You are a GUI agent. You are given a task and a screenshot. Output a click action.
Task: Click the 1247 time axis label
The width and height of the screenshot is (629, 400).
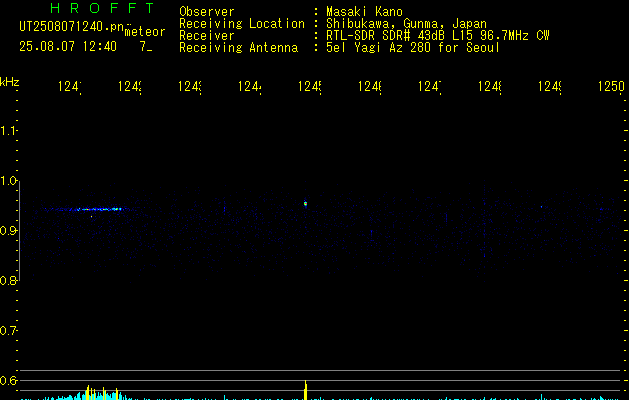pyautogui.click(x=430, y=86)
